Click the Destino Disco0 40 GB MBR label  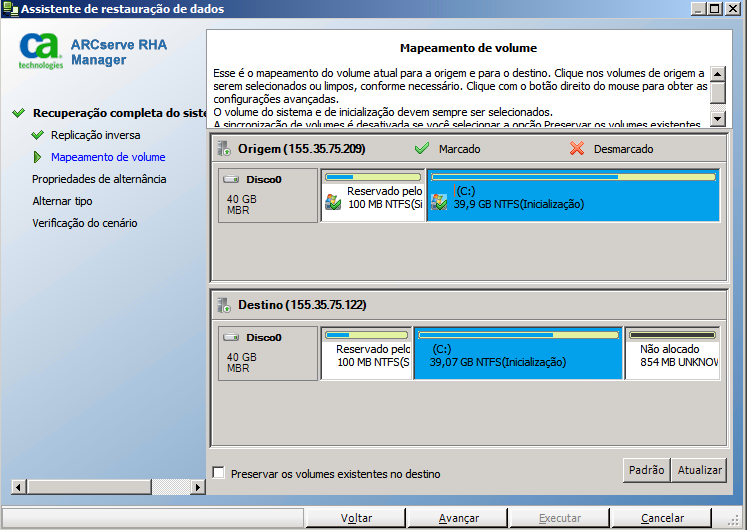[268, 353]
